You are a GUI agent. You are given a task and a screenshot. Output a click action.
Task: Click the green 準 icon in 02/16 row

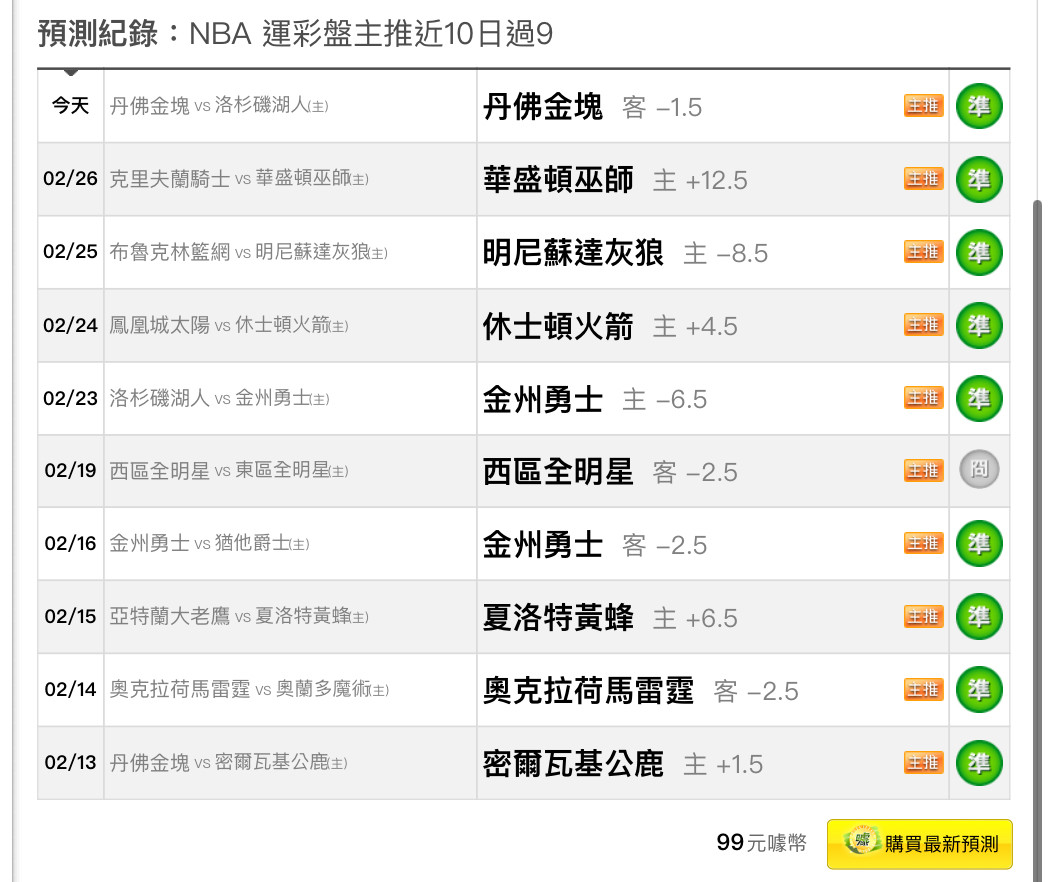(979, 544)
